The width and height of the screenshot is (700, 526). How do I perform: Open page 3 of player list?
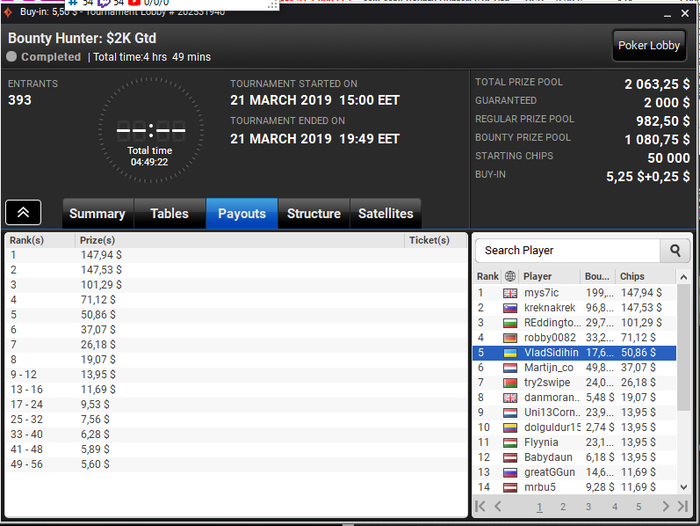click(x=588, y=507)
